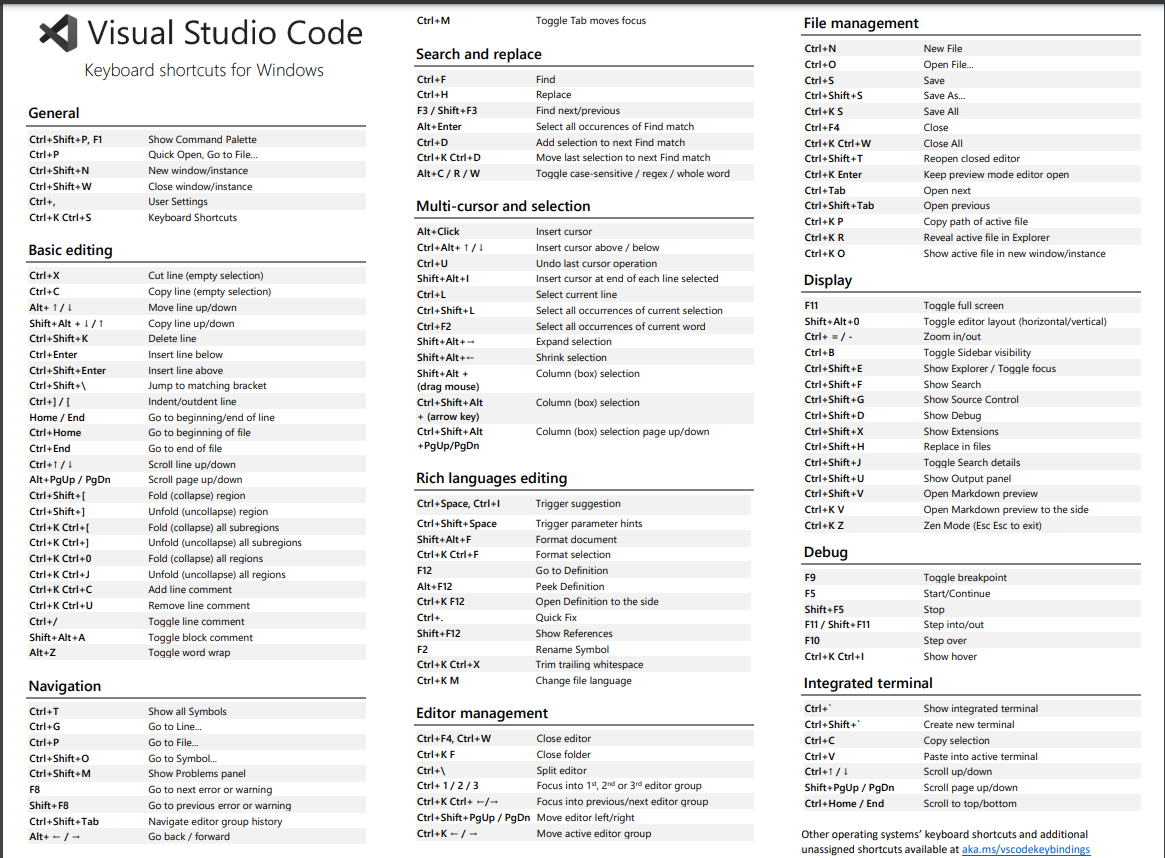Viewport: 1165px width, 858px height.
Task: Select 'Quick Open, Go to File...' text
Action: click(x=203, y=155)
